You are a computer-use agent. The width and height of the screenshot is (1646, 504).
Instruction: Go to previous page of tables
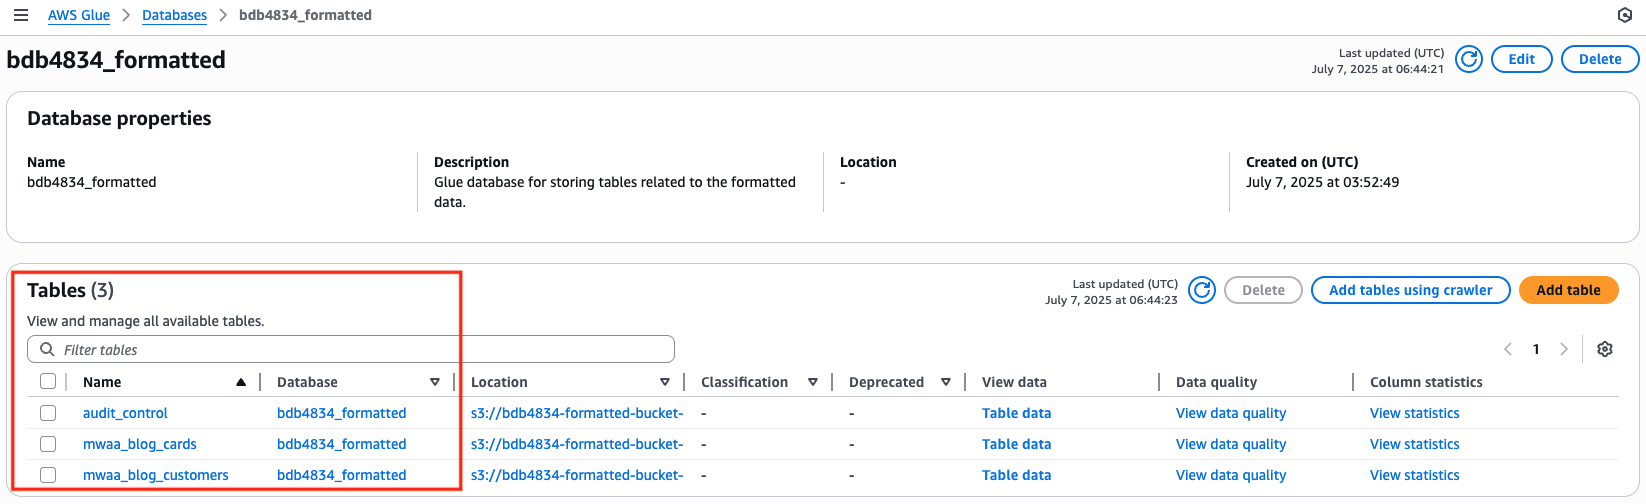1508,349
